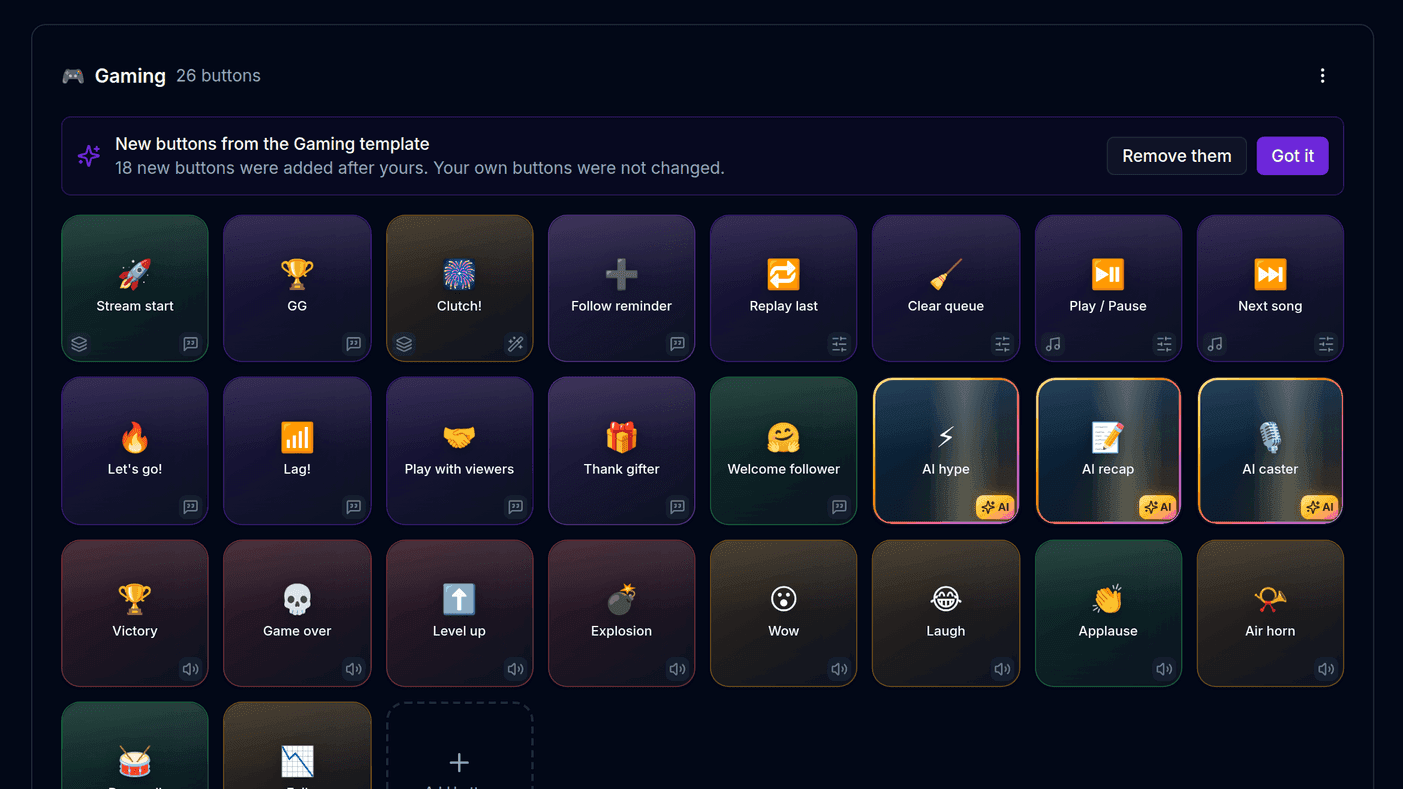Click the layers icon on Stream start
Screen dimensions: 1403x789
(x=79, y=344)
